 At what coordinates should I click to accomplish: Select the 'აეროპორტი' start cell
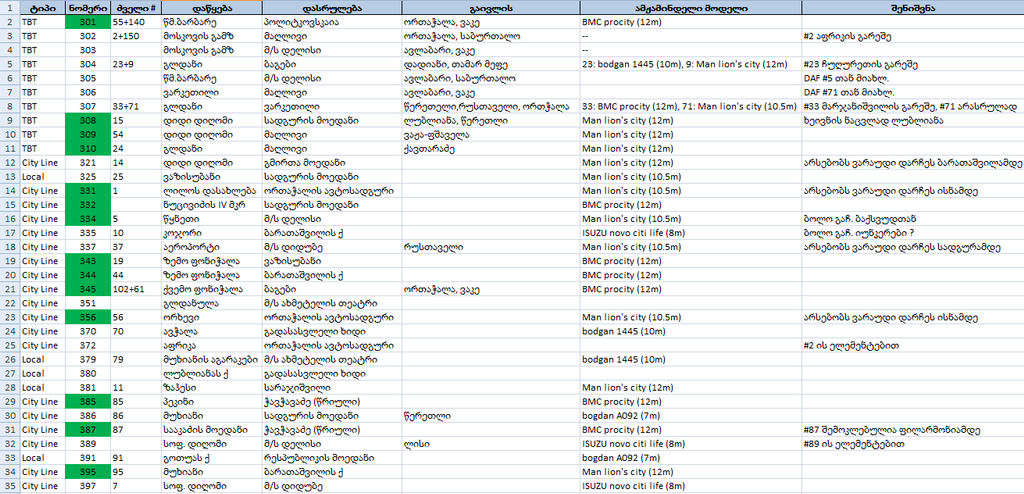tap(211, 247)
